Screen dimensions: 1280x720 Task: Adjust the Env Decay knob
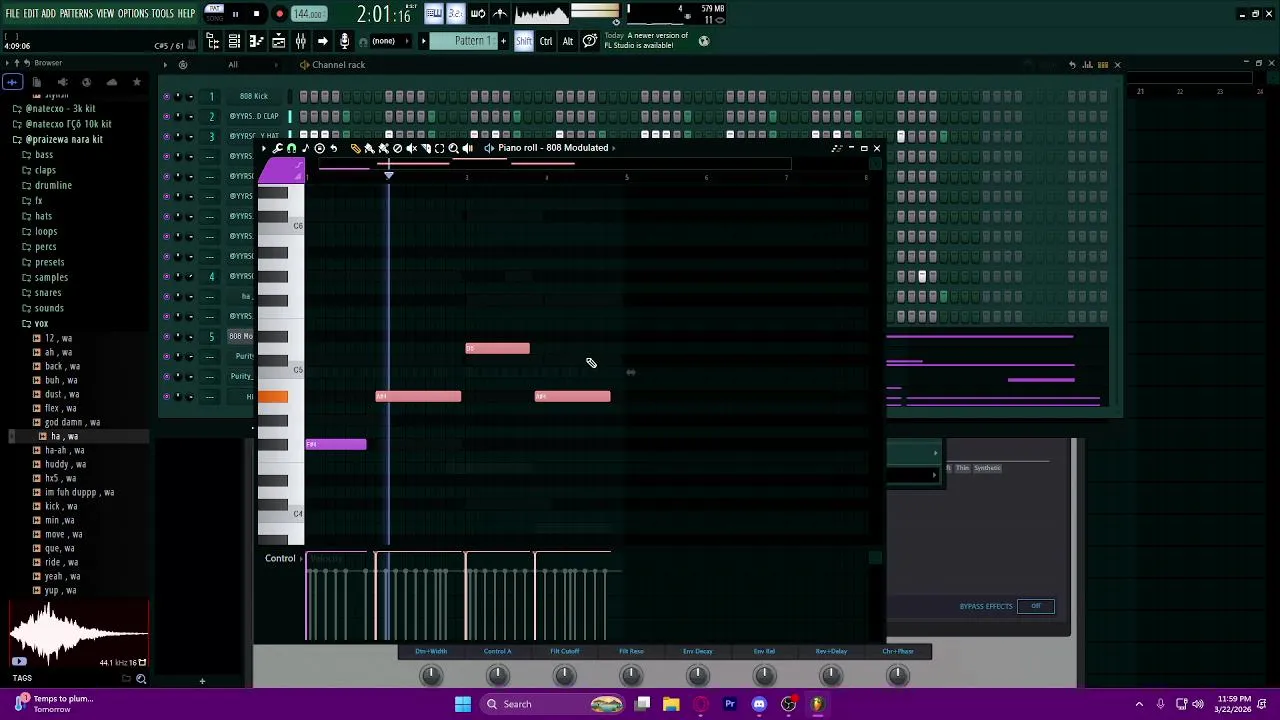coord(698,676)
